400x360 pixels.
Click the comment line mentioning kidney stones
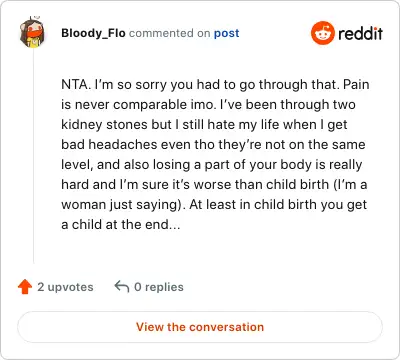(x=204, y=125)
